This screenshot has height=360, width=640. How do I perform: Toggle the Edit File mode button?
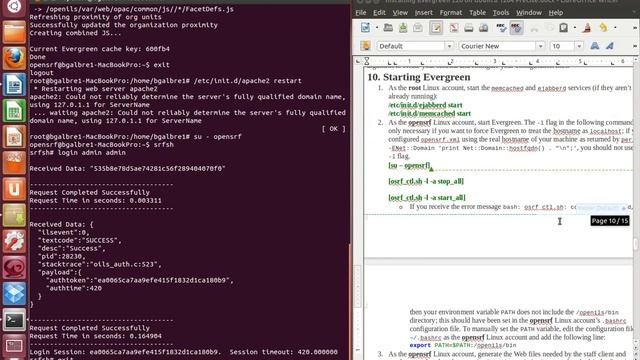click(x=436, y=28)
